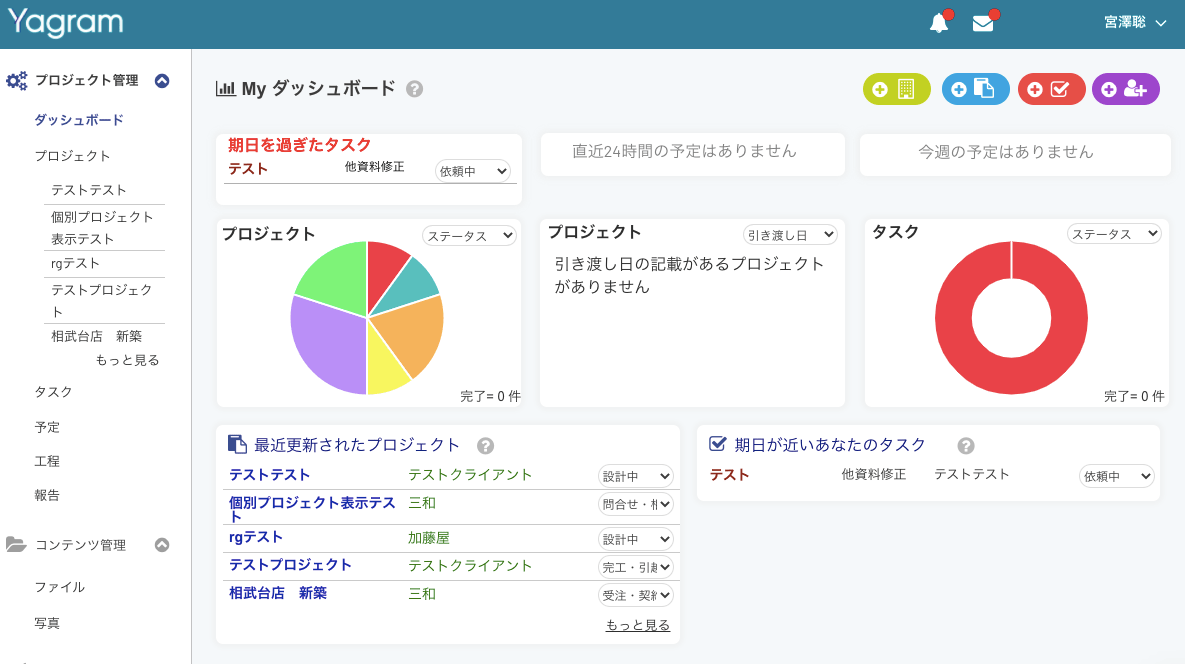Collapse the コンテンツ管理 sidebar section
1185x664 pixels.
point(162,545)
